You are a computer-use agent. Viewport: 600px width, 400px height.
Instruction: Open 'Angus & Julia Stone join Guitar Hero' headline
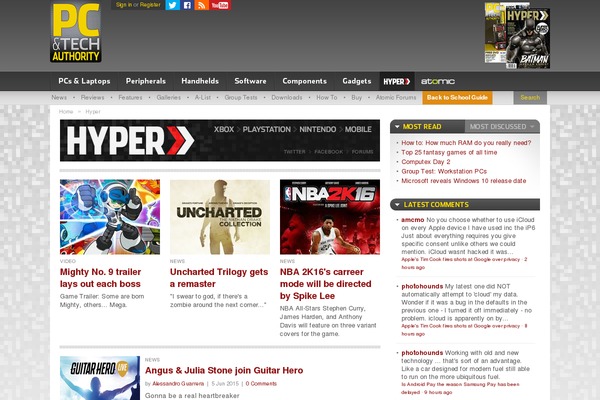[x=224, y=371]
